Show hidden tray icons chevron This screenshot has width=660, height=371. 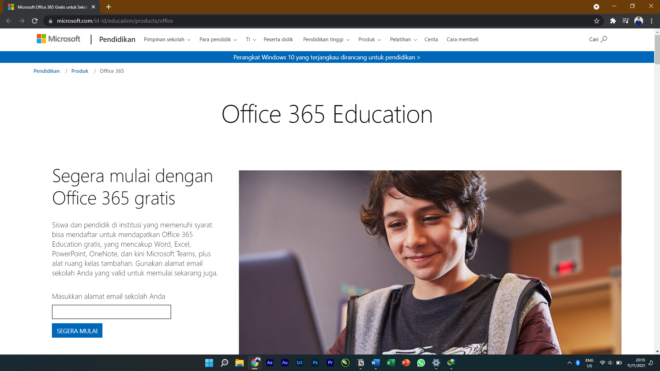(x=569, y=363)
